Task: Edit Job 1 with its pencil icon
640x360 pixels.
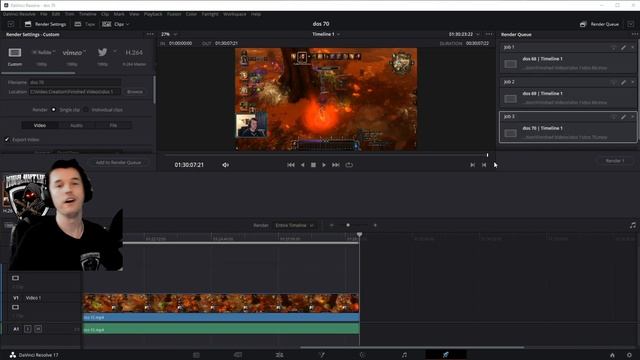Action: point(623,47)
